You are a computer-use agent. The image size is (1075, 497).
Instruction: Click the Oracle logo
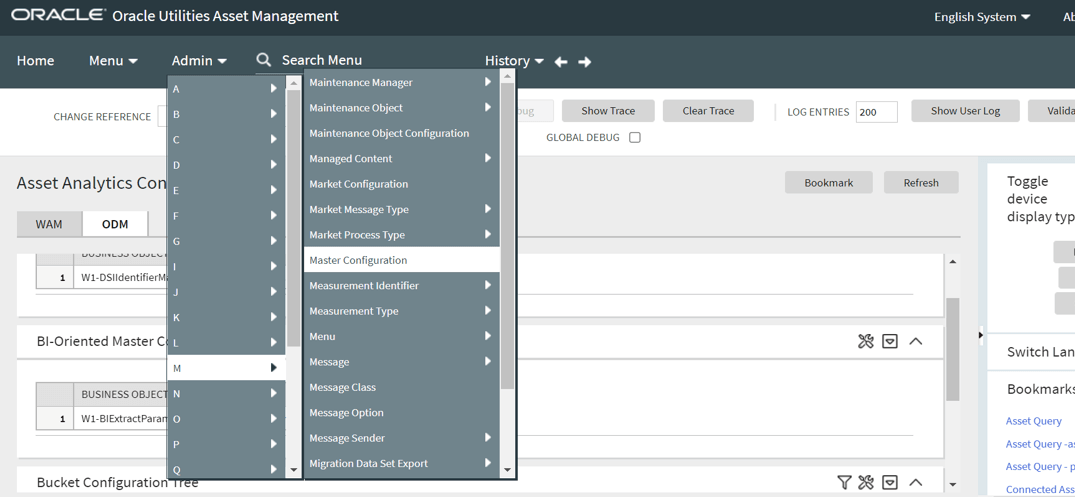click(x=58, y=15)
